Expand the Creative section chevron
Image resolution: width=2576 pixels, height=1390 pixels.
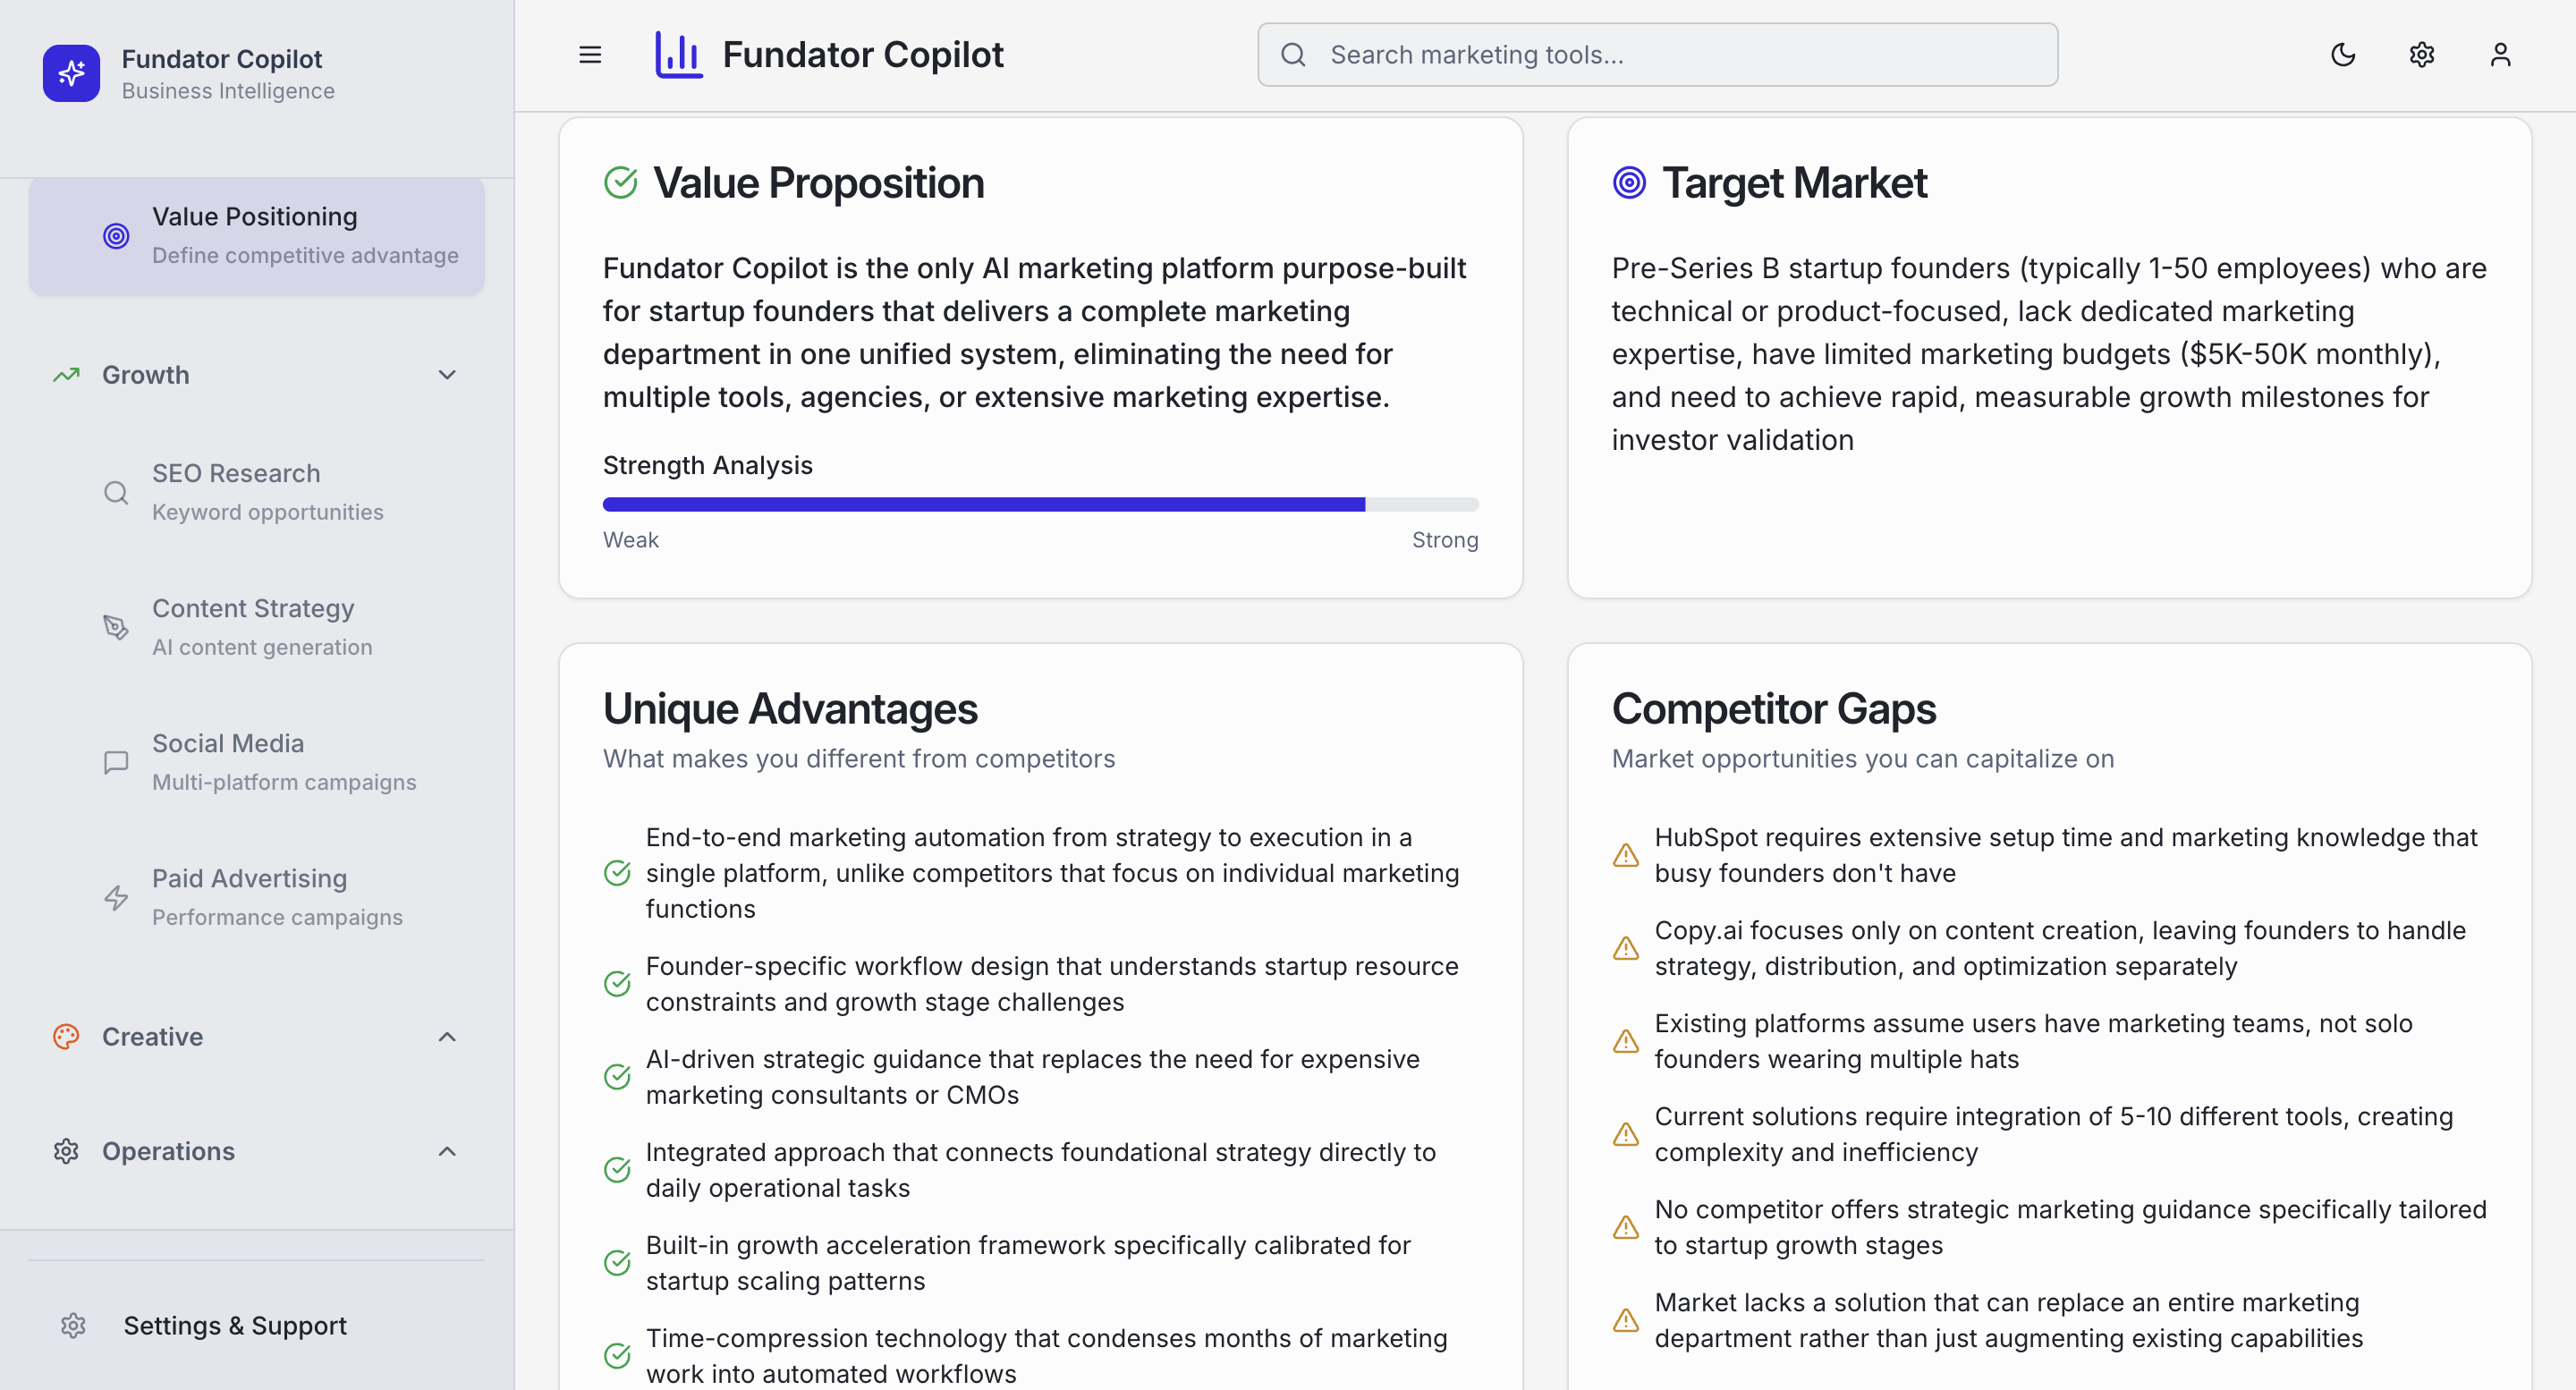tap(447, 1037)
